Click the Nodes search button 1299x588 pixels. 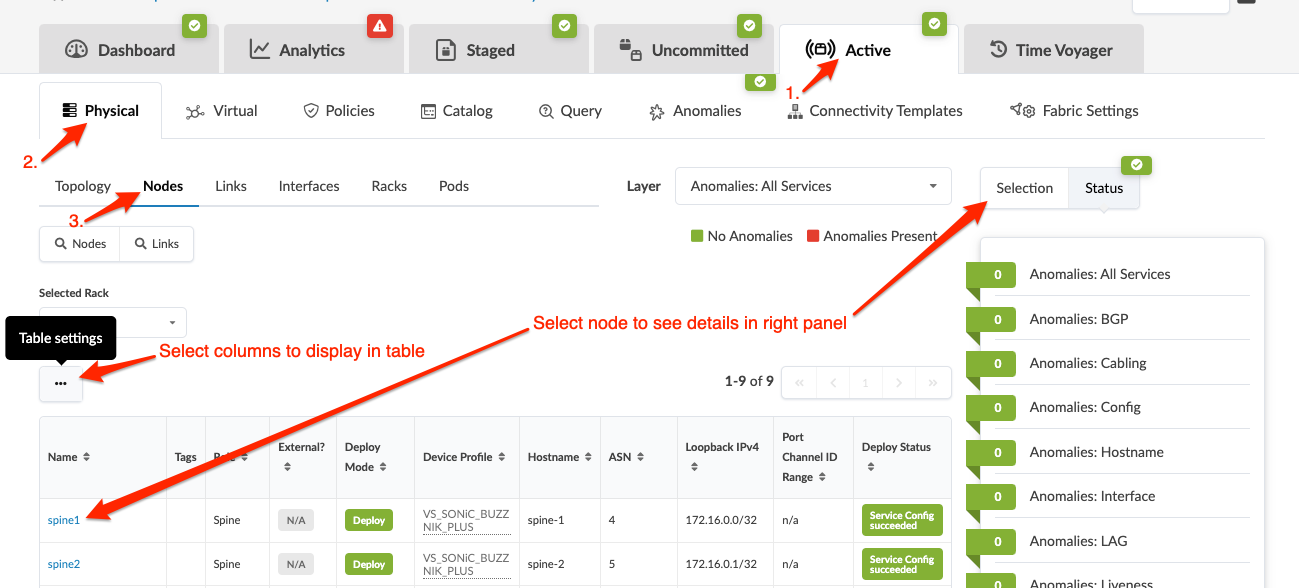pyautogui.click(x=80, y=244)
